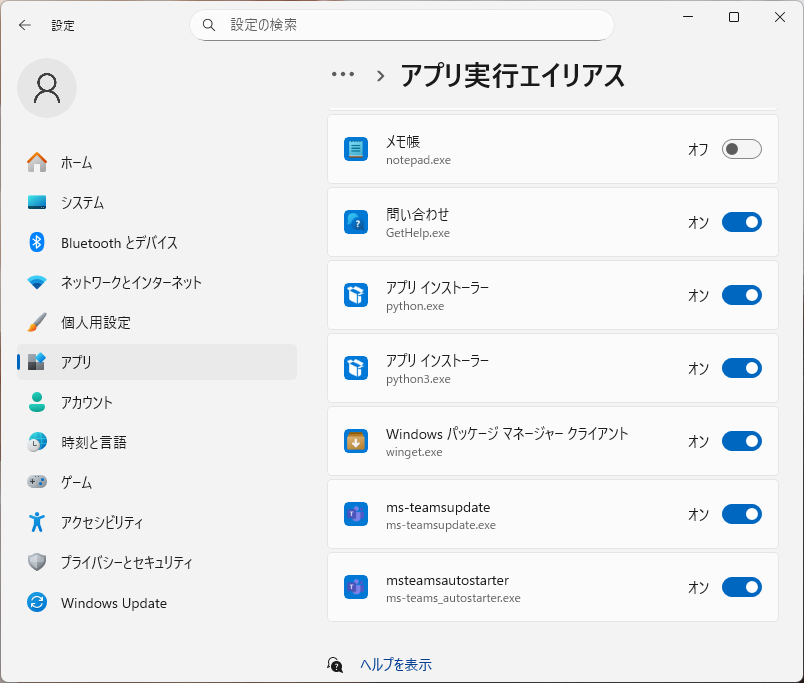Open プライバシーとセキュリティ settings

(126, 563)
